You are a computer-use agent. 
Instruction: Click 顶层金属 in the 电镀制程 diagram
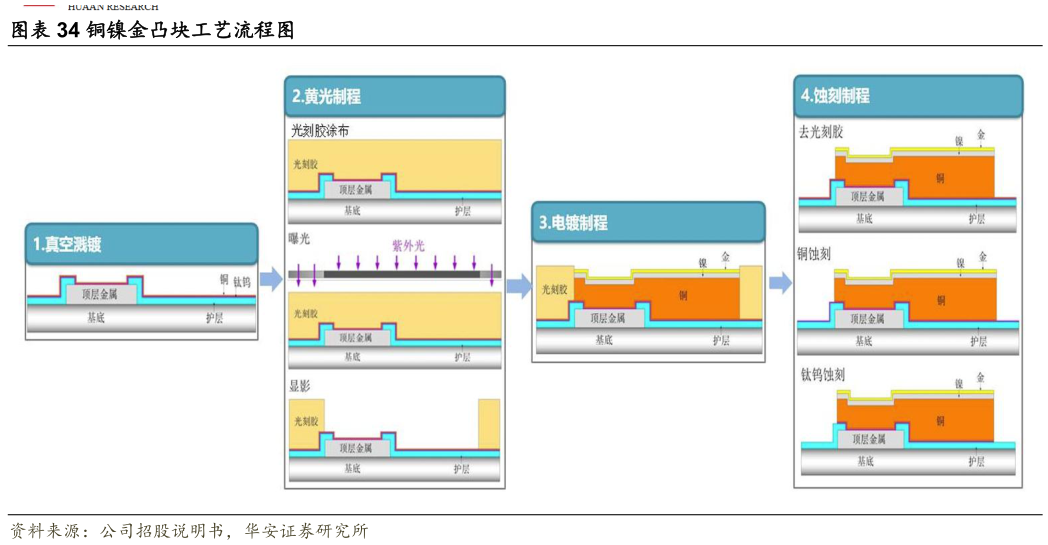coord(608,318)
